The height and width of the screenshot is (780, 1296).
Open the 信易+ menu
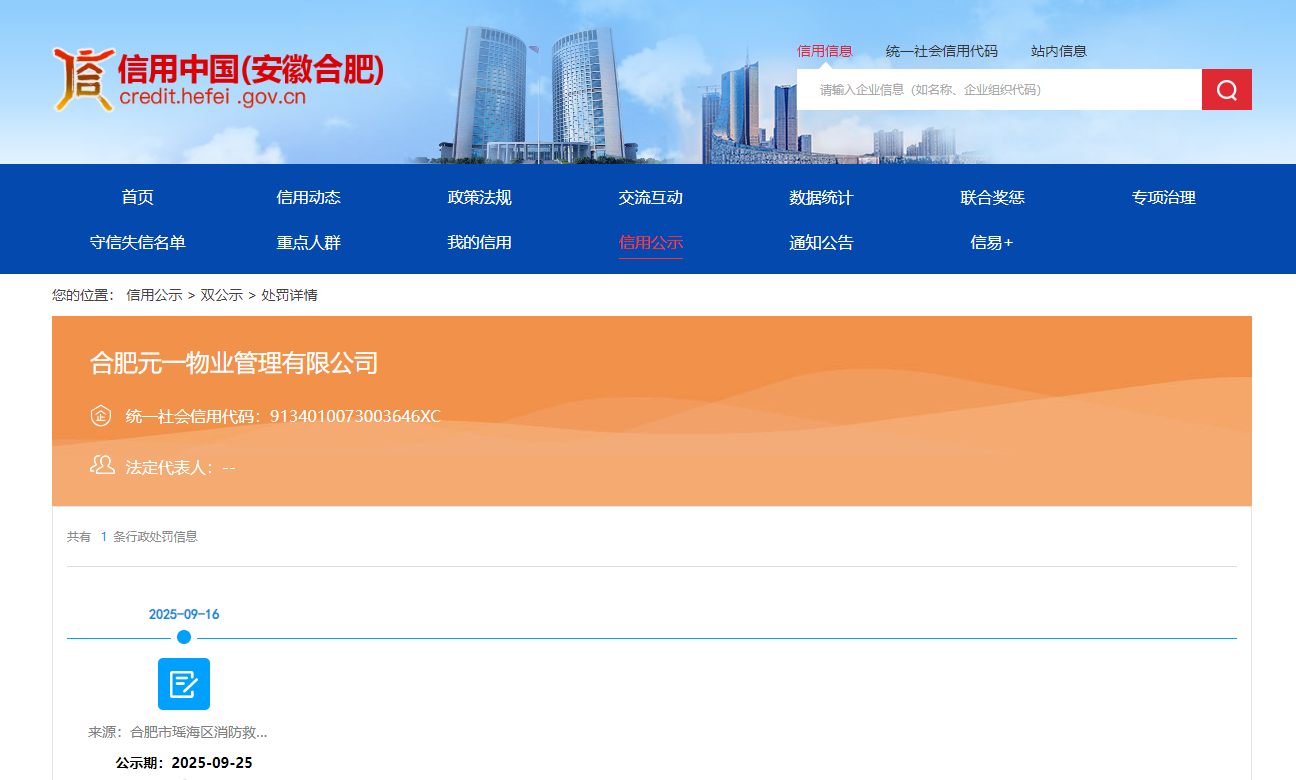click(x=992, y=242)
